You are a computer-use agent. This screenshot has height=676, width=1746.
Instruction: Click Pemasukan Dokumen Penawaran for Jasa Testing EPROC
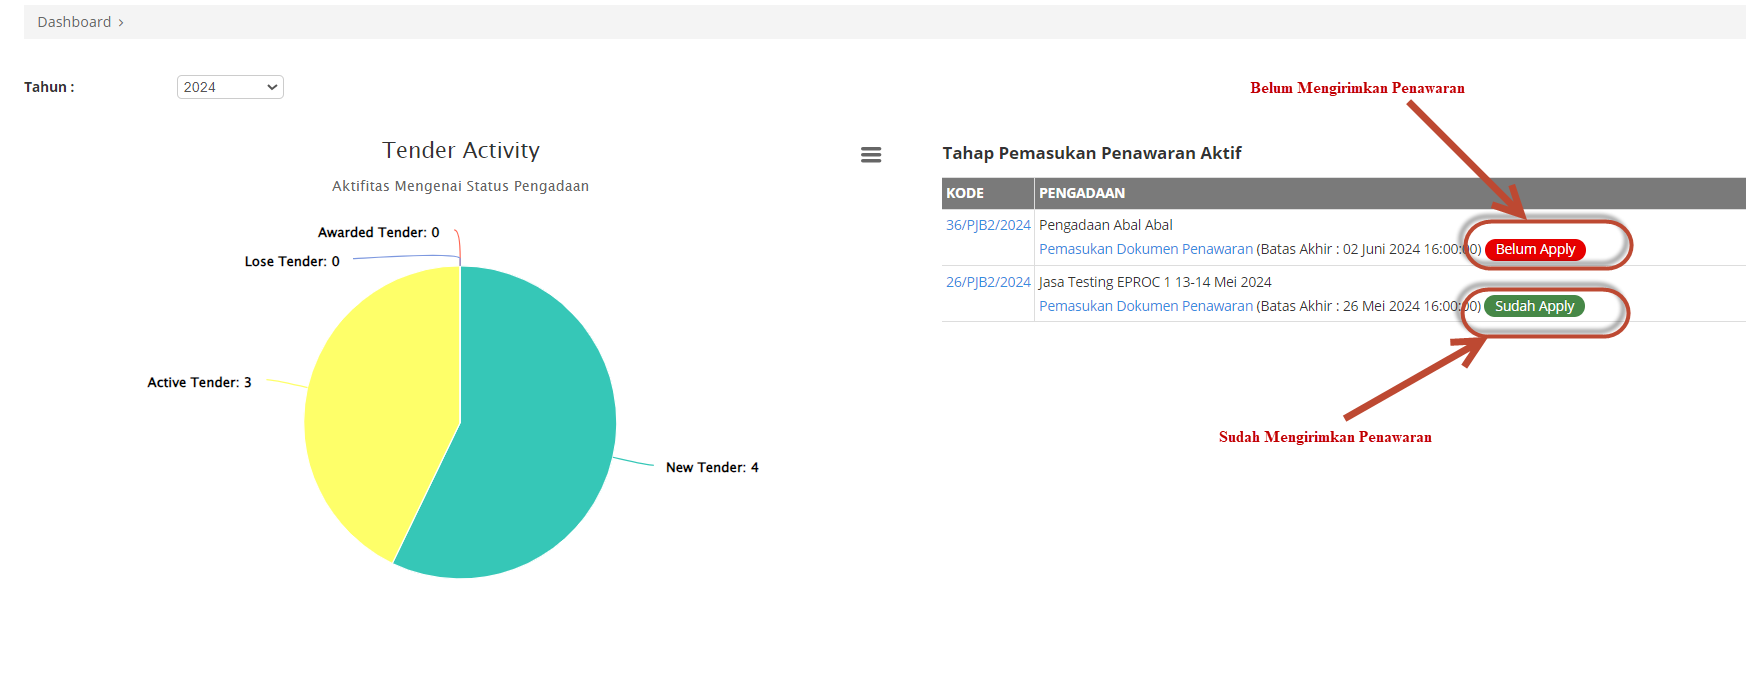tap(1145, 306)
